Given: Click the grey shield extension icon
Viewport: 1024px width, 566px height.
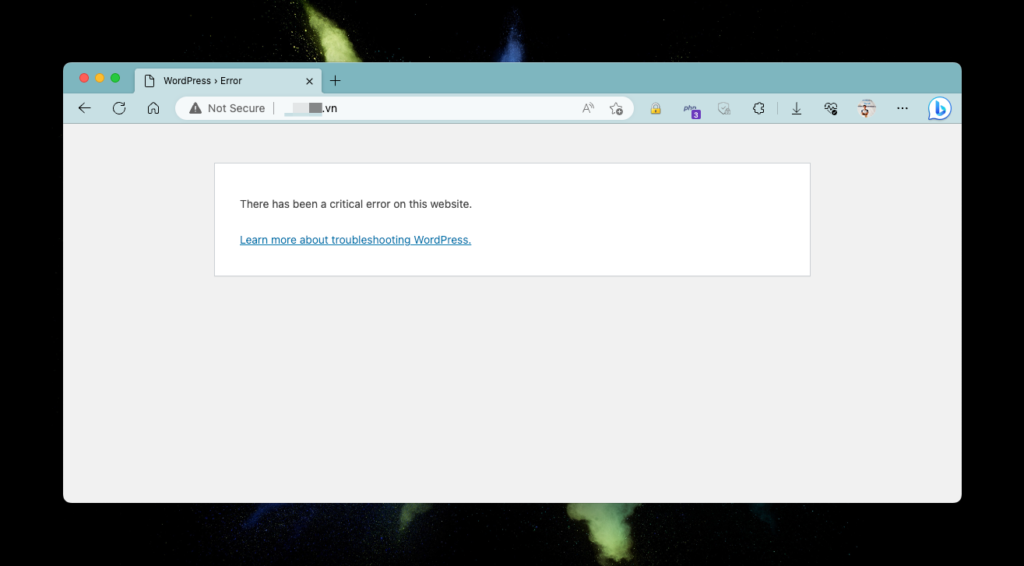Looking at the screenshot, I should point(724,108).
